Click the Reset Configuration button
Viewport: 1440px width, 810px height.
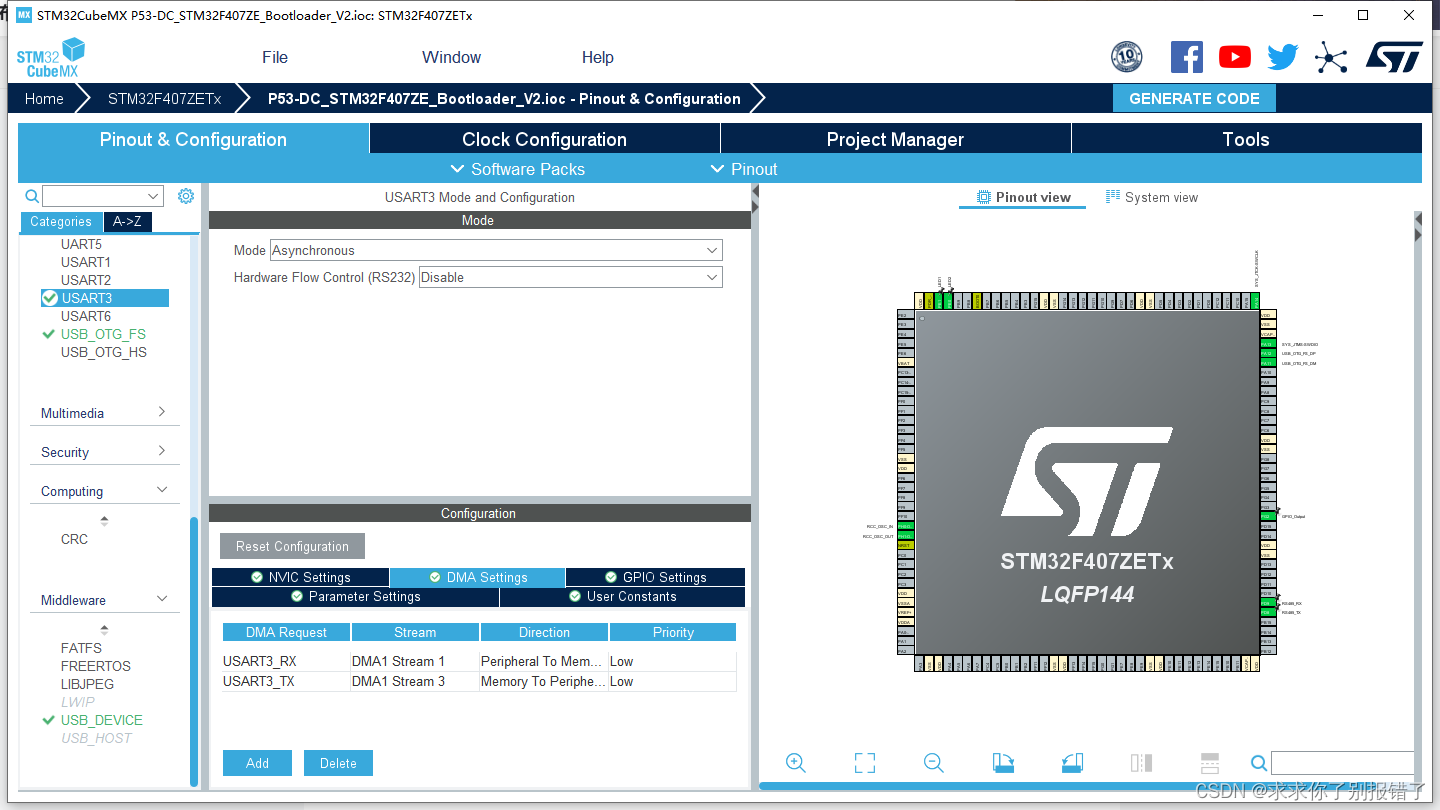(291, 546)
